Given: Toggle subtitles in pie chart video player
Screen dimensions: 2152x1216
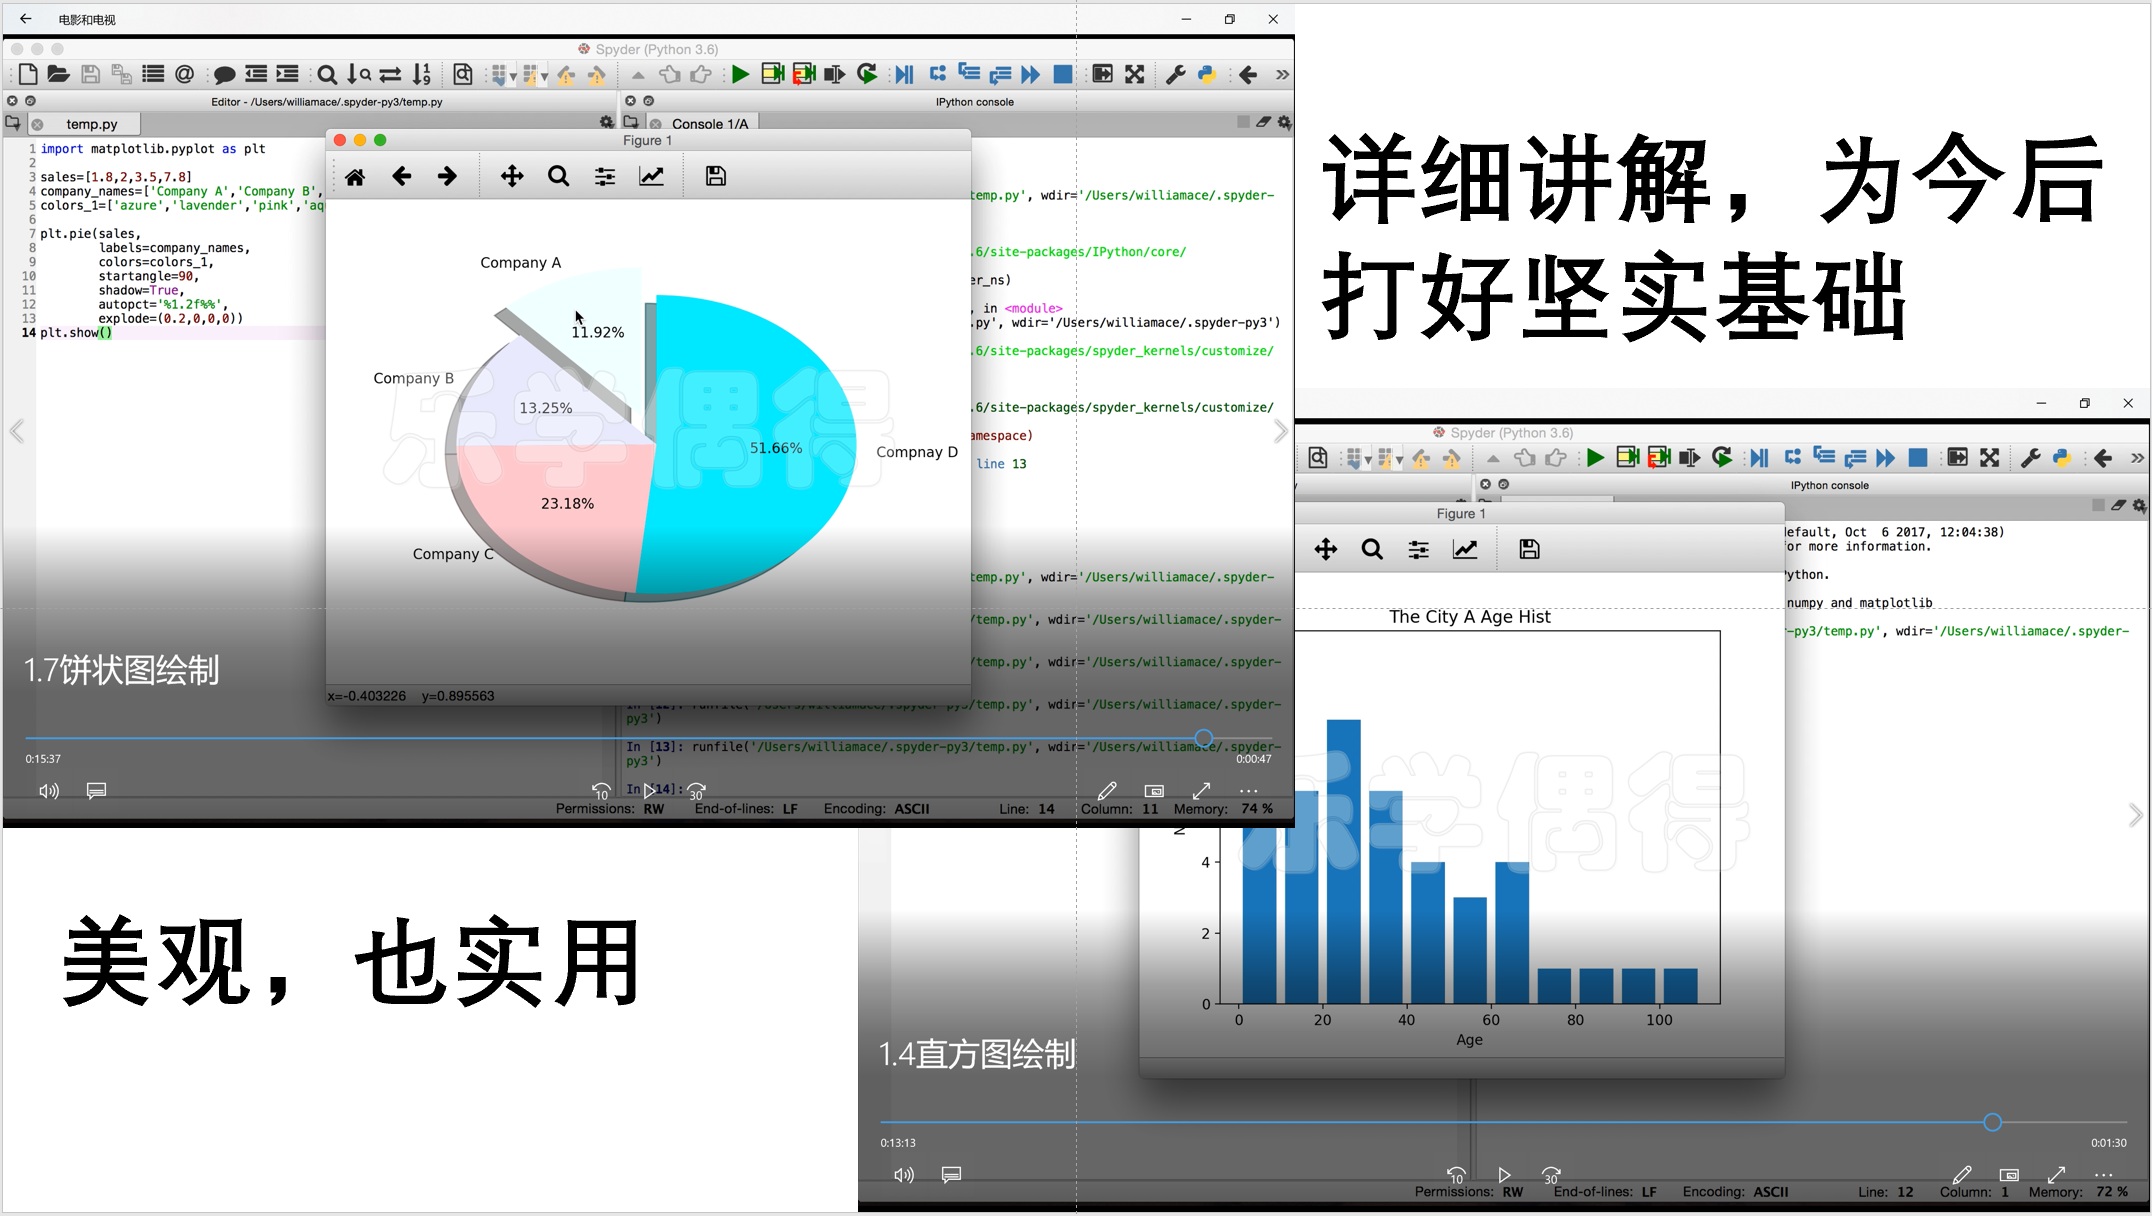Looking at the screenshot, I should click(97, 791).
